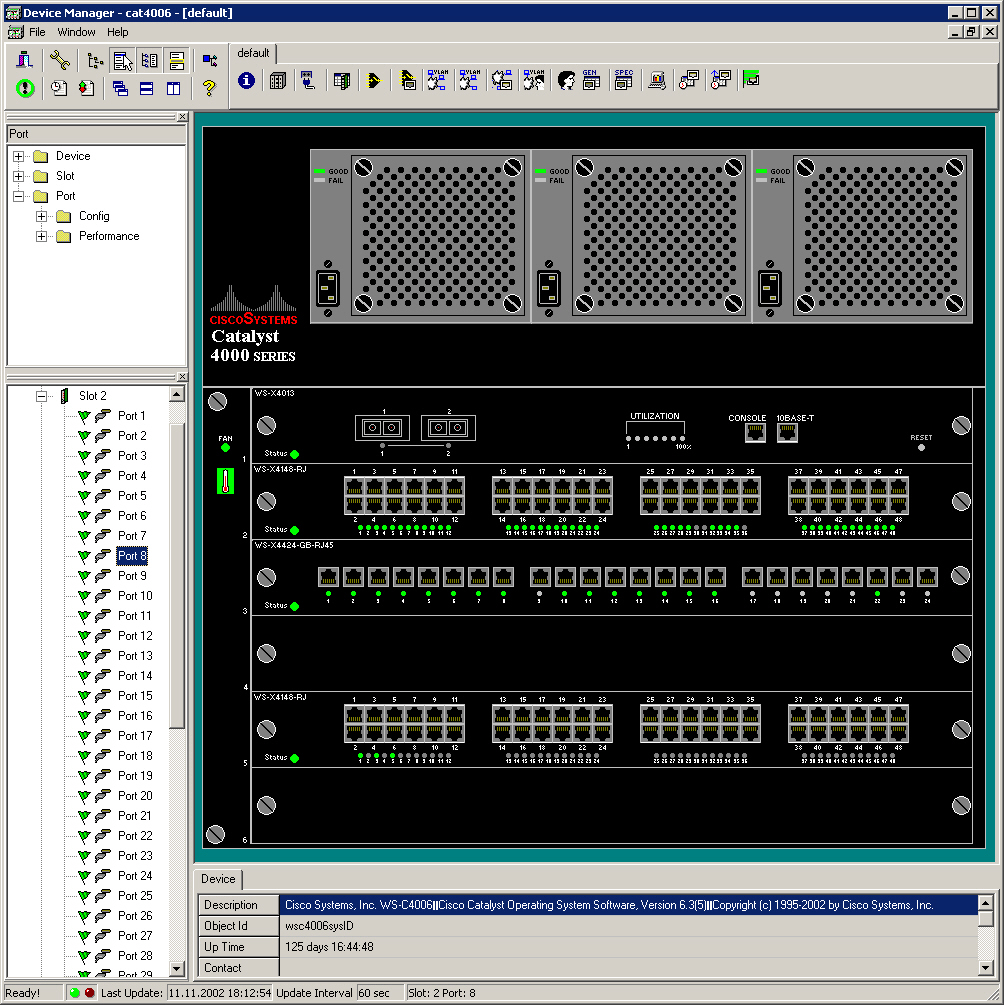The image size is (1004, 1005).
Task: Select the default tab
Action: click(254, 53)
